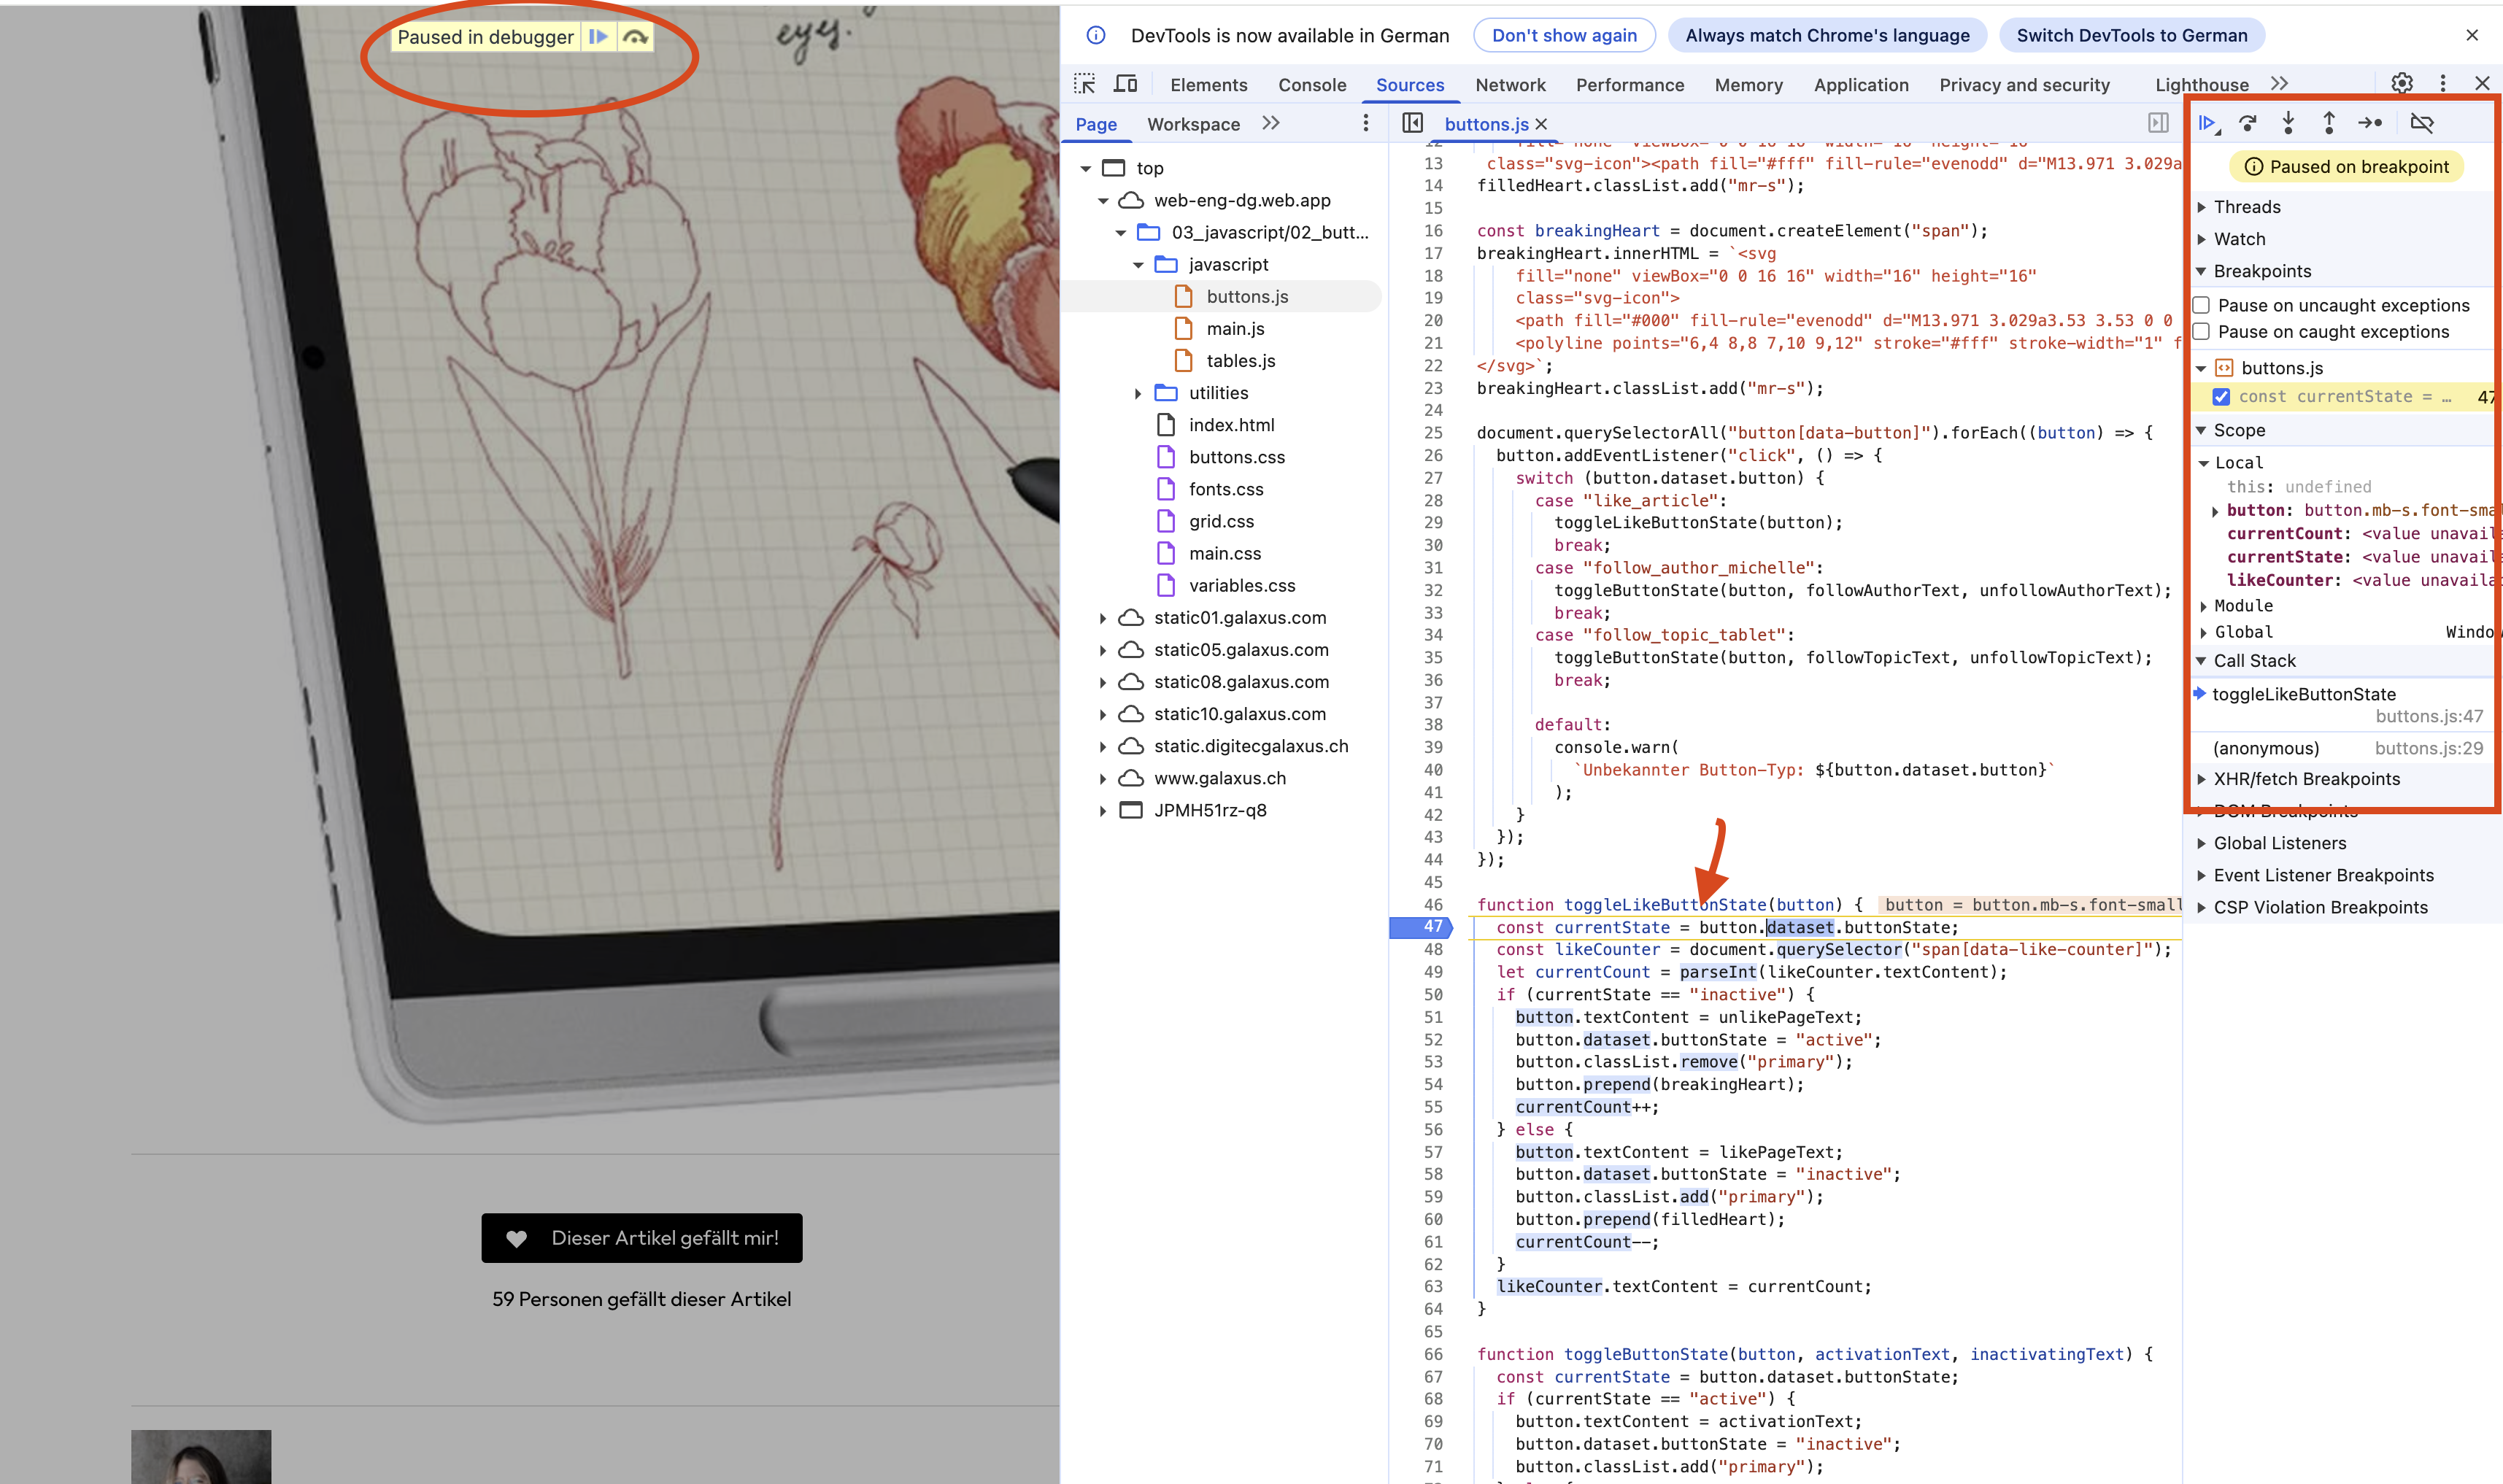This screenshot has width=2503, height=1484.
Task: Click the Step out of function icon
Action: coord(2329,123)
